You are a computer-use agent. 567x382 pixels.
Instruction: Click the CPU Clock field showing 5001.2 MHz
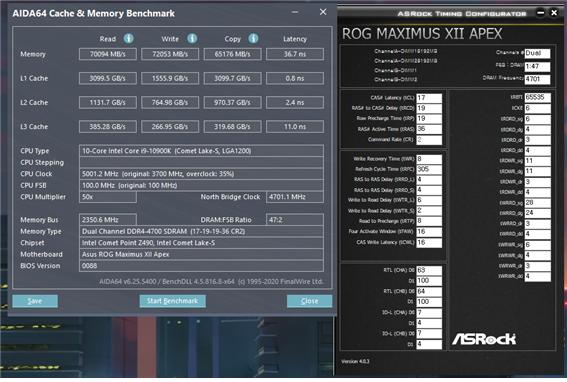click(201, 174)
